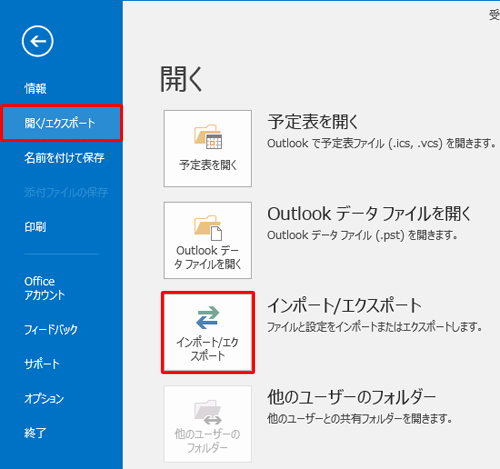Click the インポート/エクスポート heading text
Image resolution: width=500 pixels, height=469 pixels.
click(345, 305)
